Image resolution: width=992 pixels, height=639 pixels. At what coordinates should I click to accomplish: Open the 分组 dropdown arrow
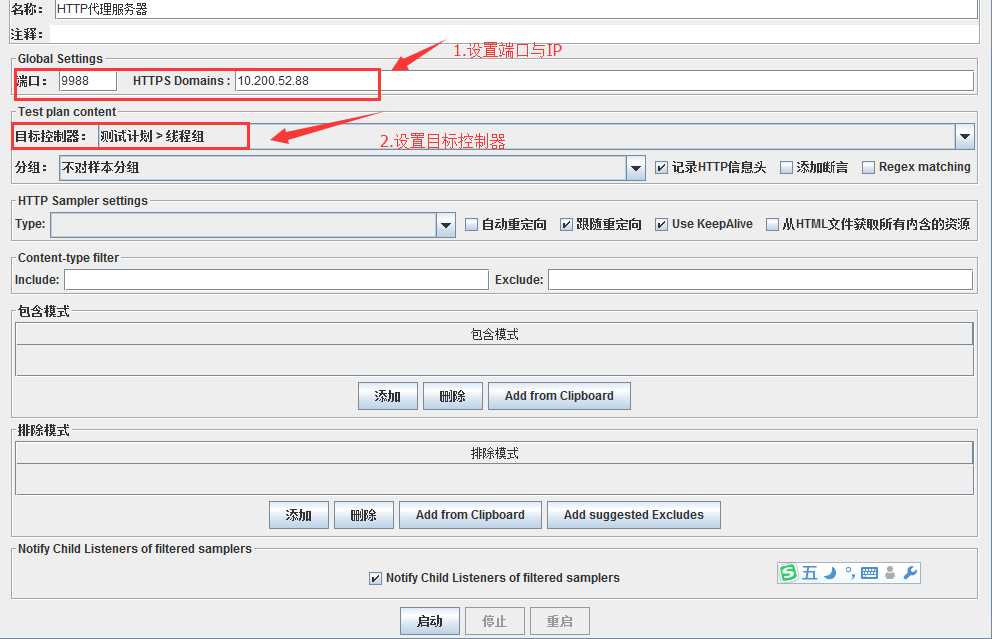[x=635, y=168]
